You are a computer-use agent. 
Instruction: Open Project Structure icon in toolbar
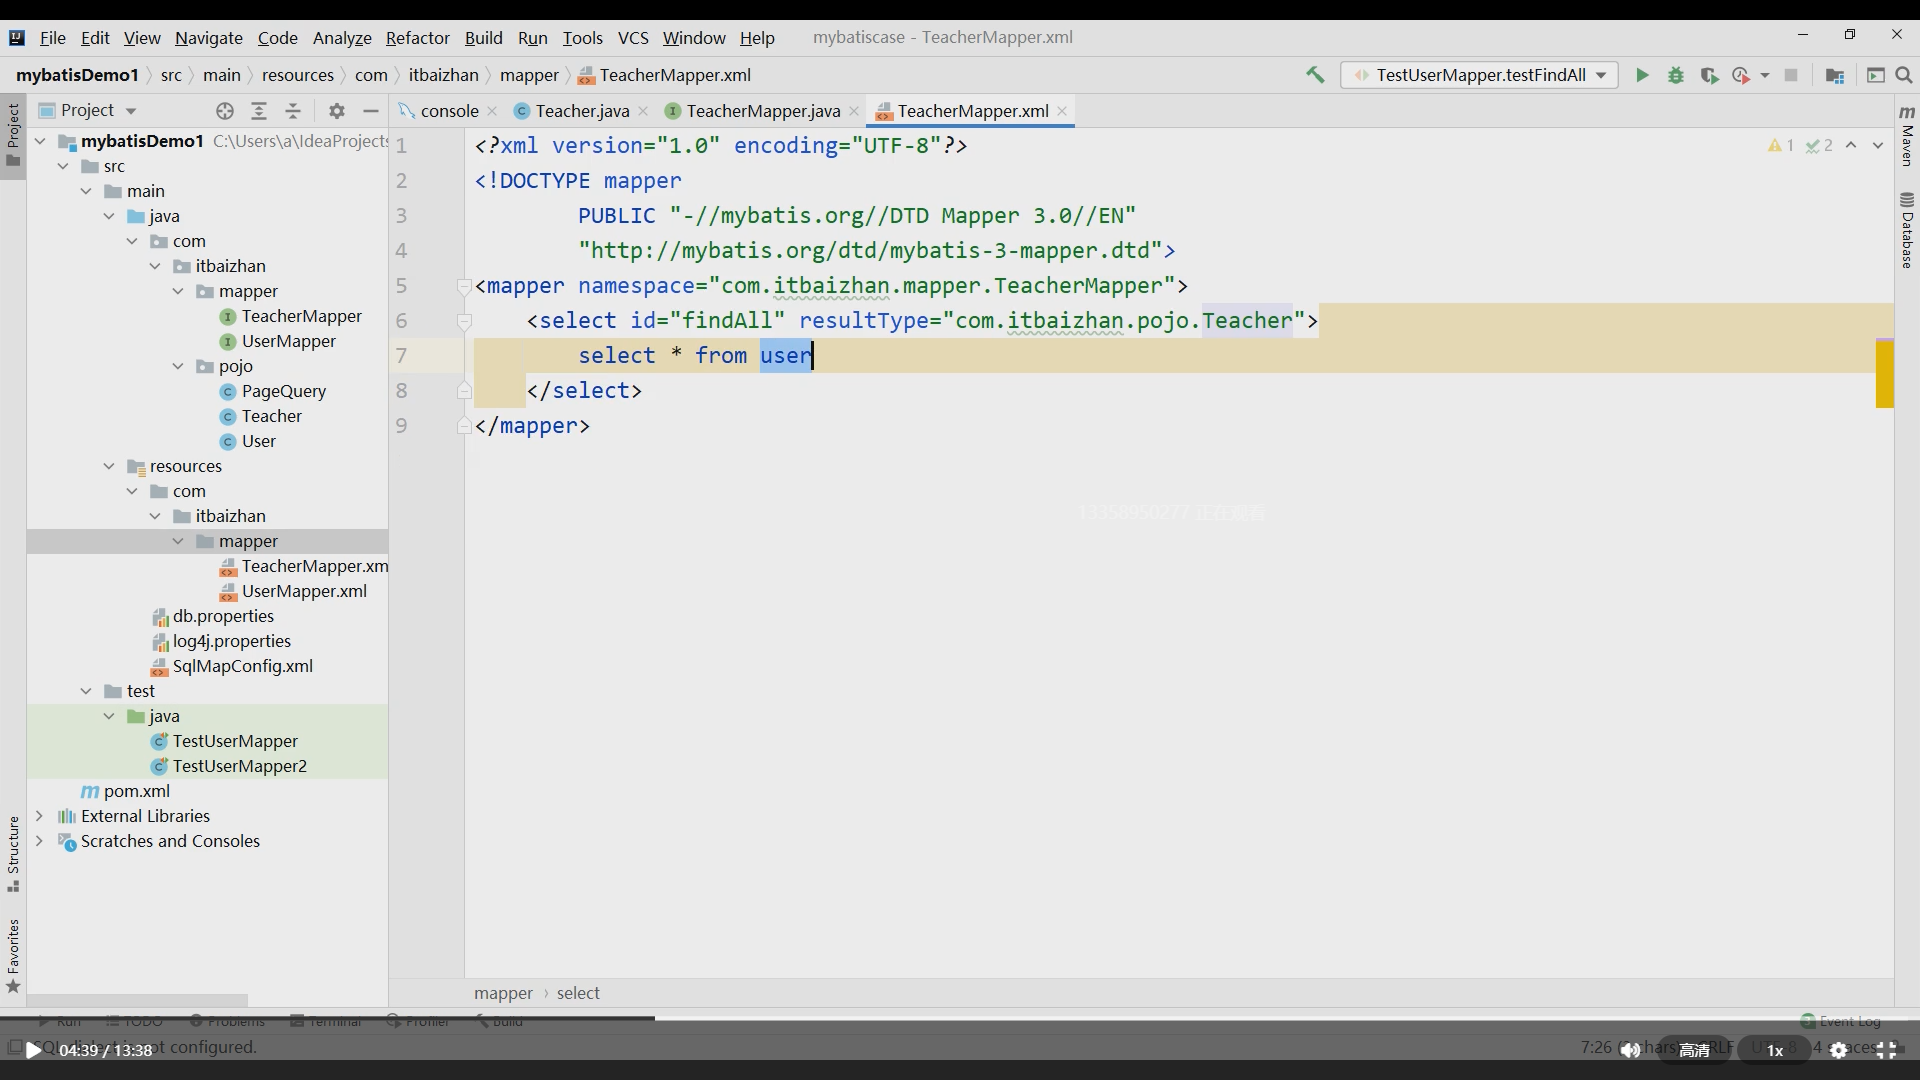[1835, 75]
